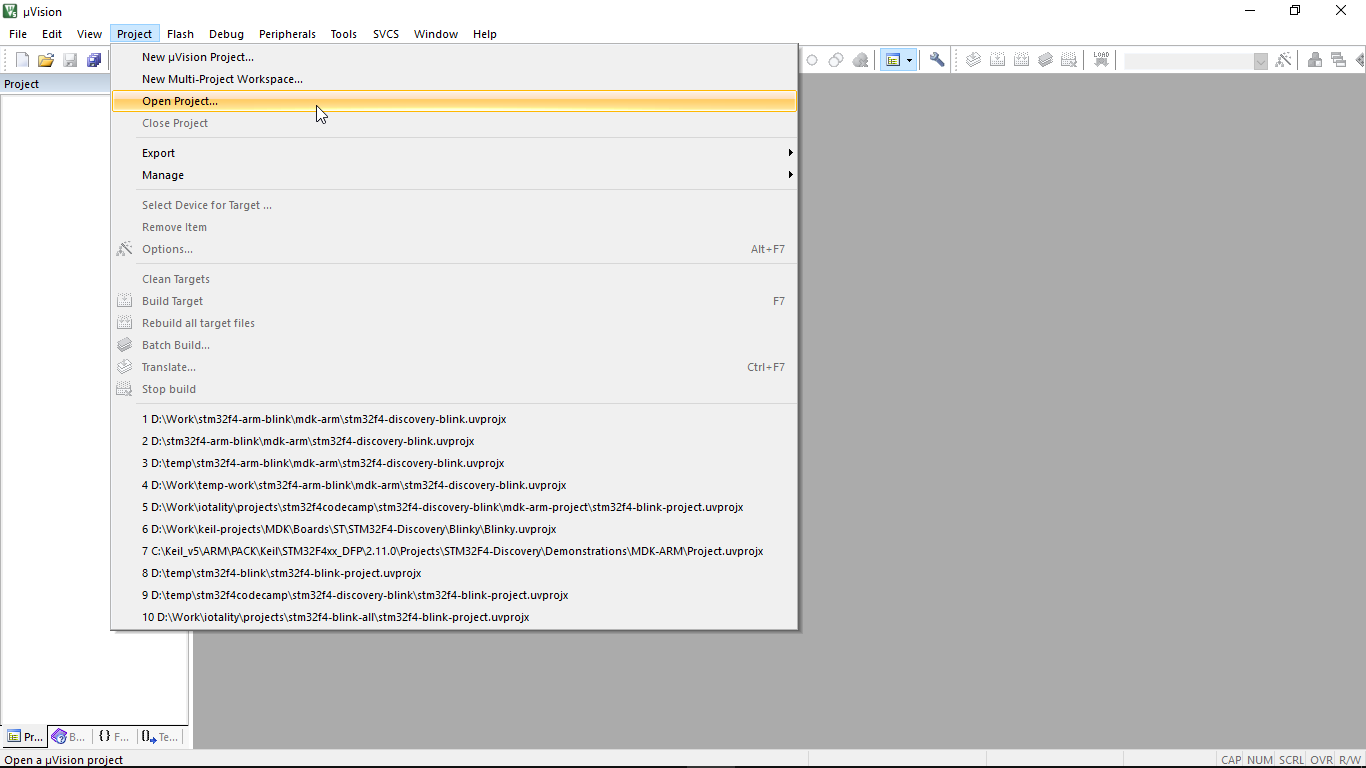Expand the Manage submenu
This screenshot has width=1366, height=768.
point(454,175)
